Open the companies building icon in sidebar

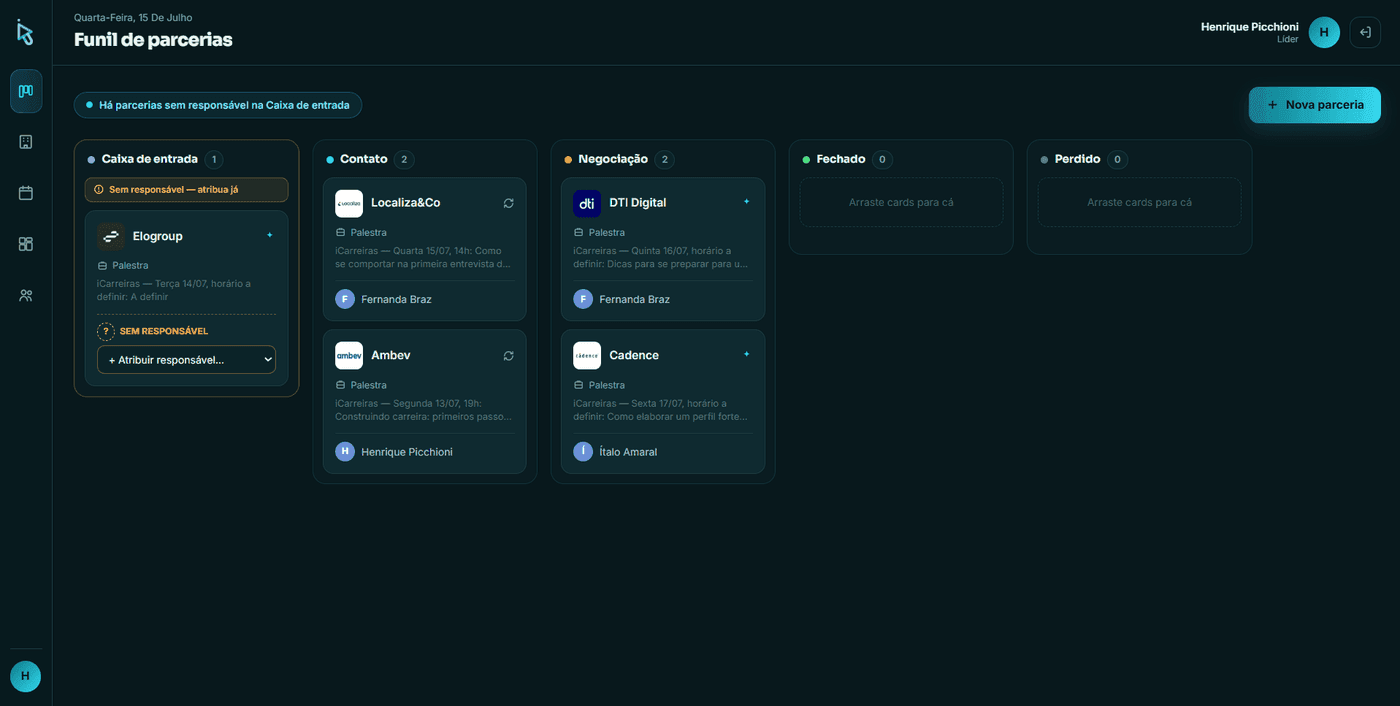tap(26, 142)
